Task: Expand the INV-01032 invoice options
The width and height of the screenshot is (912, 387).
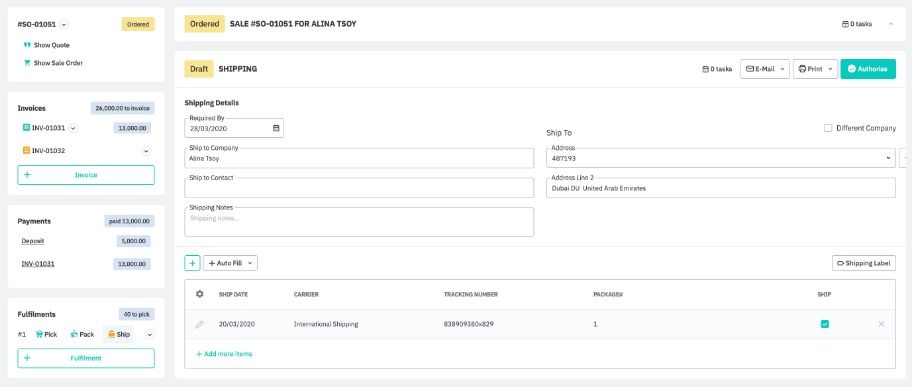Action: (x=146, y=151)
